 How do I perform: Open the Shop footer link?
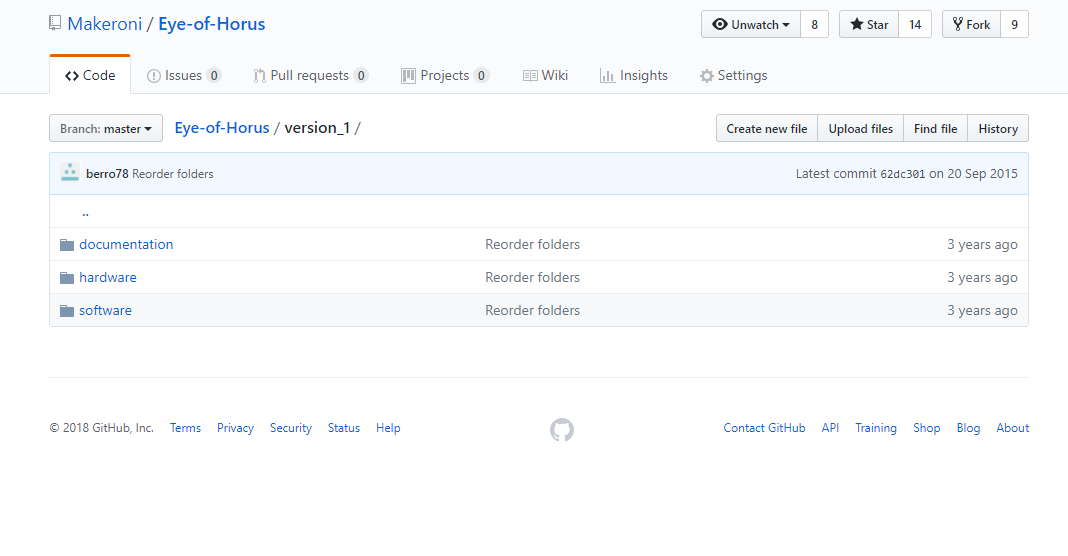[926, 428]
